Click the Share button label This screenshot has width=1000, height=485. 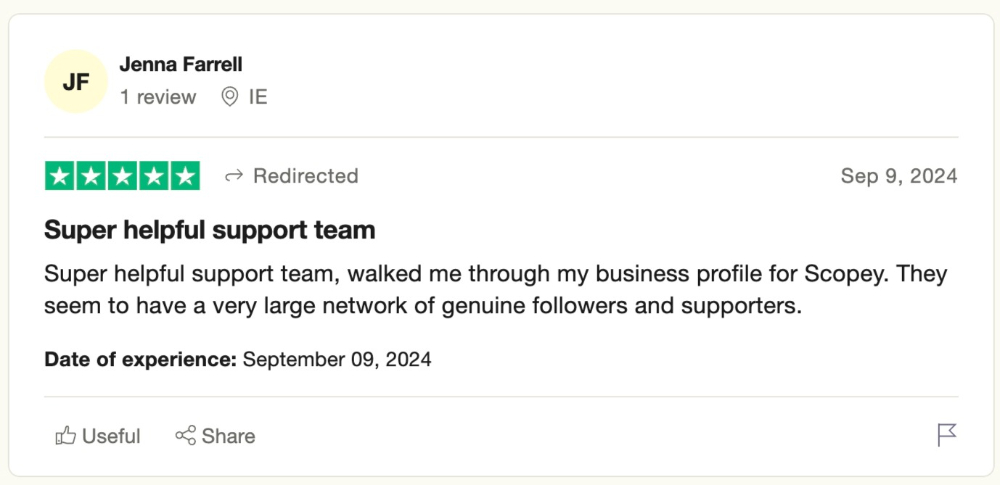tap(228, 436)
